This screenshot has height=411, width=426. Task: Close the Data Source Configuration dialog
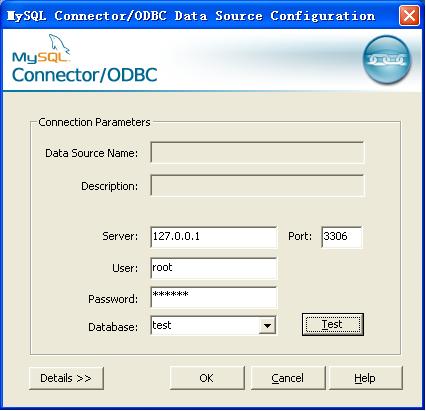(x=409, y=15)
